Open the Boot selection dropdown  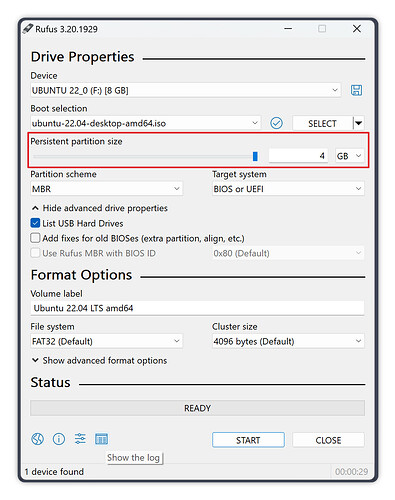(x=145, y=123)
